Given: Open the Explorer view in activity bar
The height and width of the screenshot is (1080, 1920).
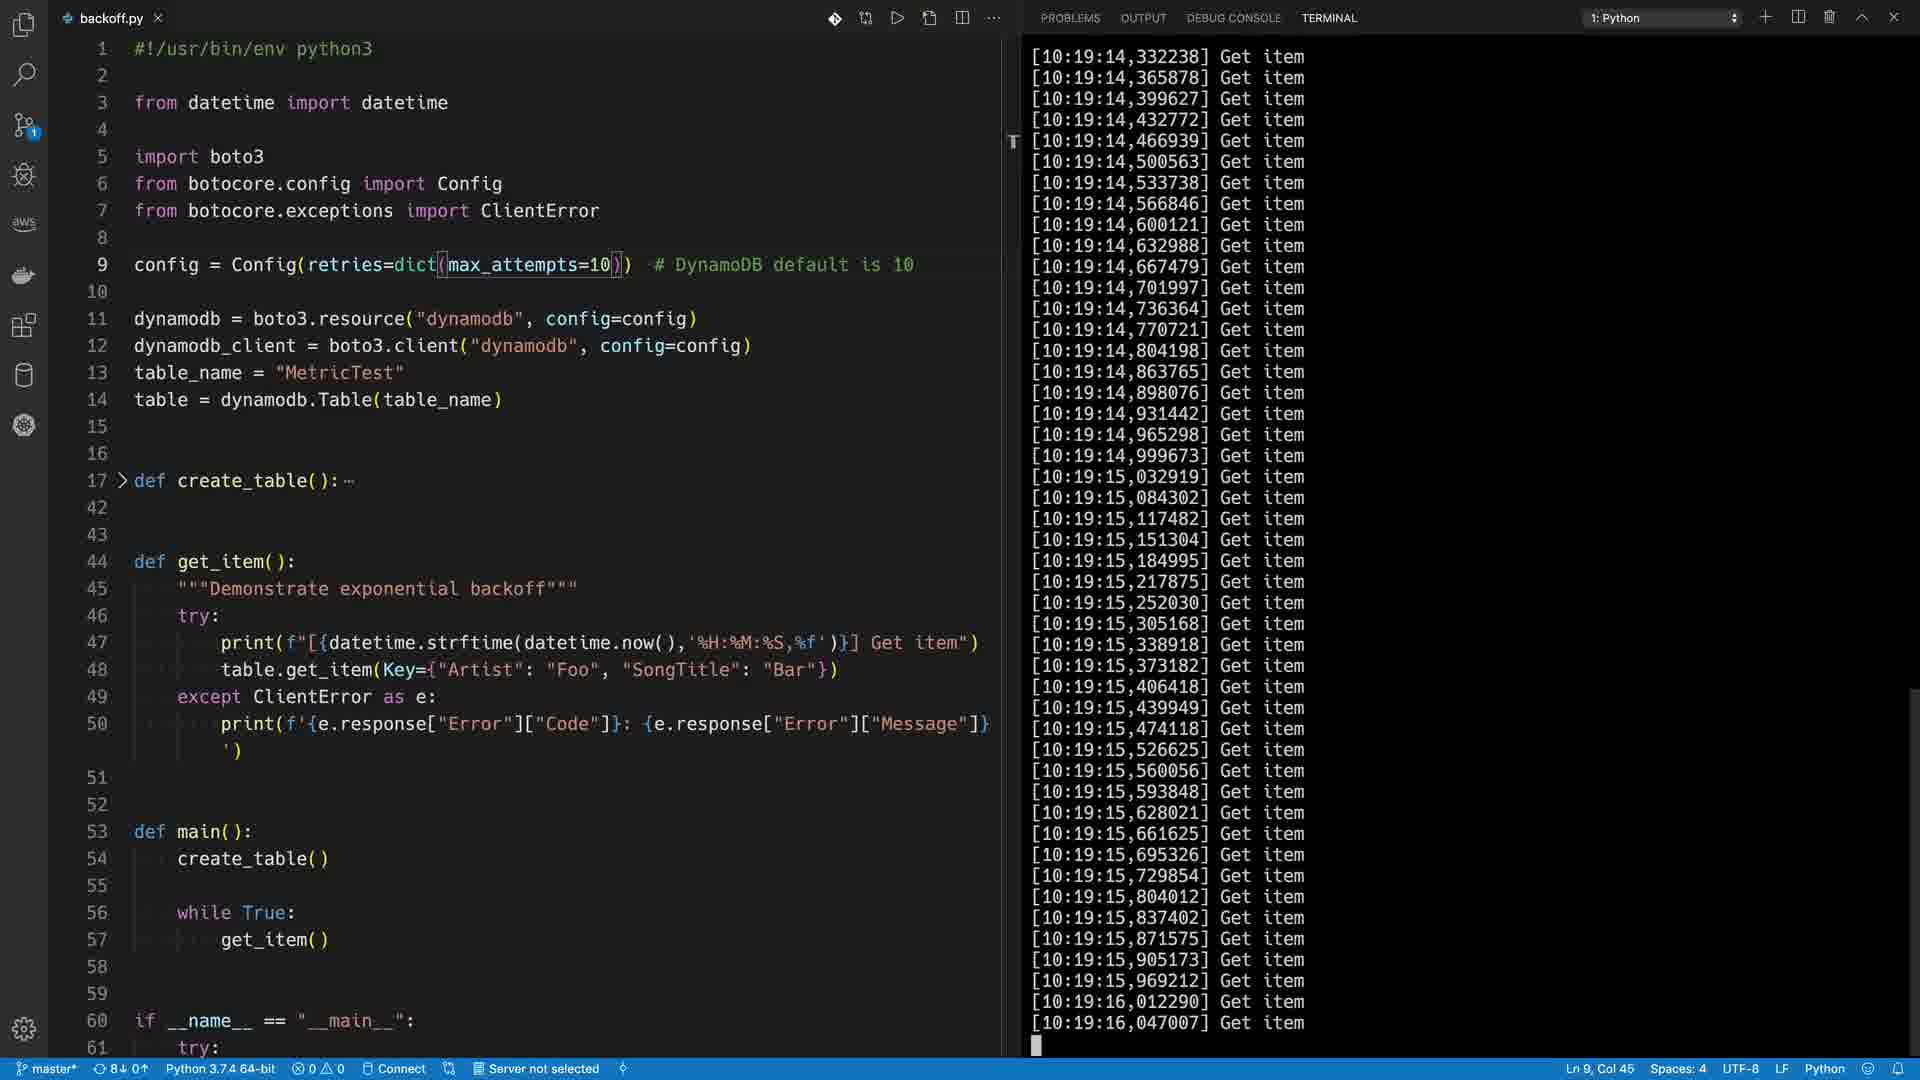Looking at the screenshot, I should tap(24, 25).
